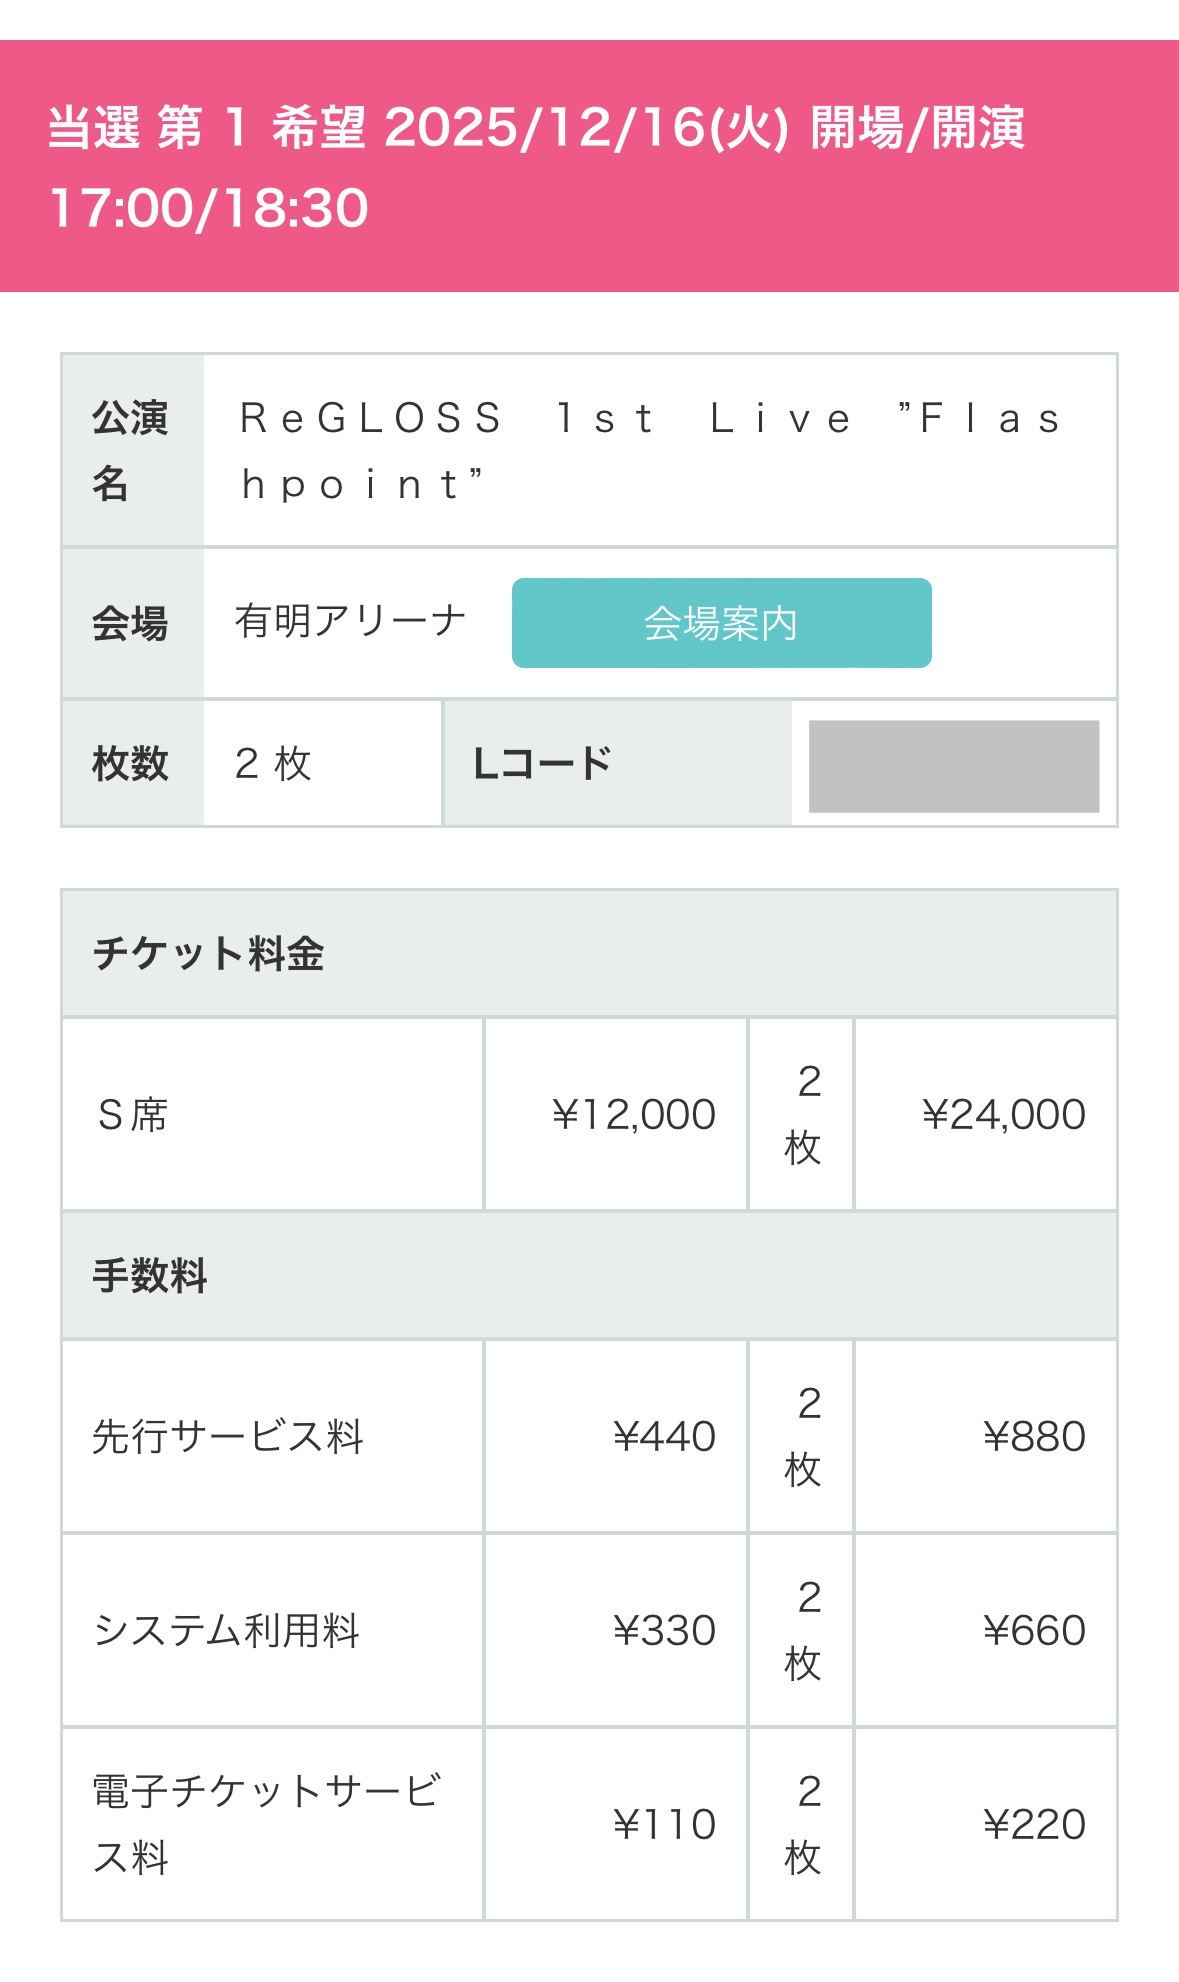Click the 会場 row label

[x=131, y=624]
